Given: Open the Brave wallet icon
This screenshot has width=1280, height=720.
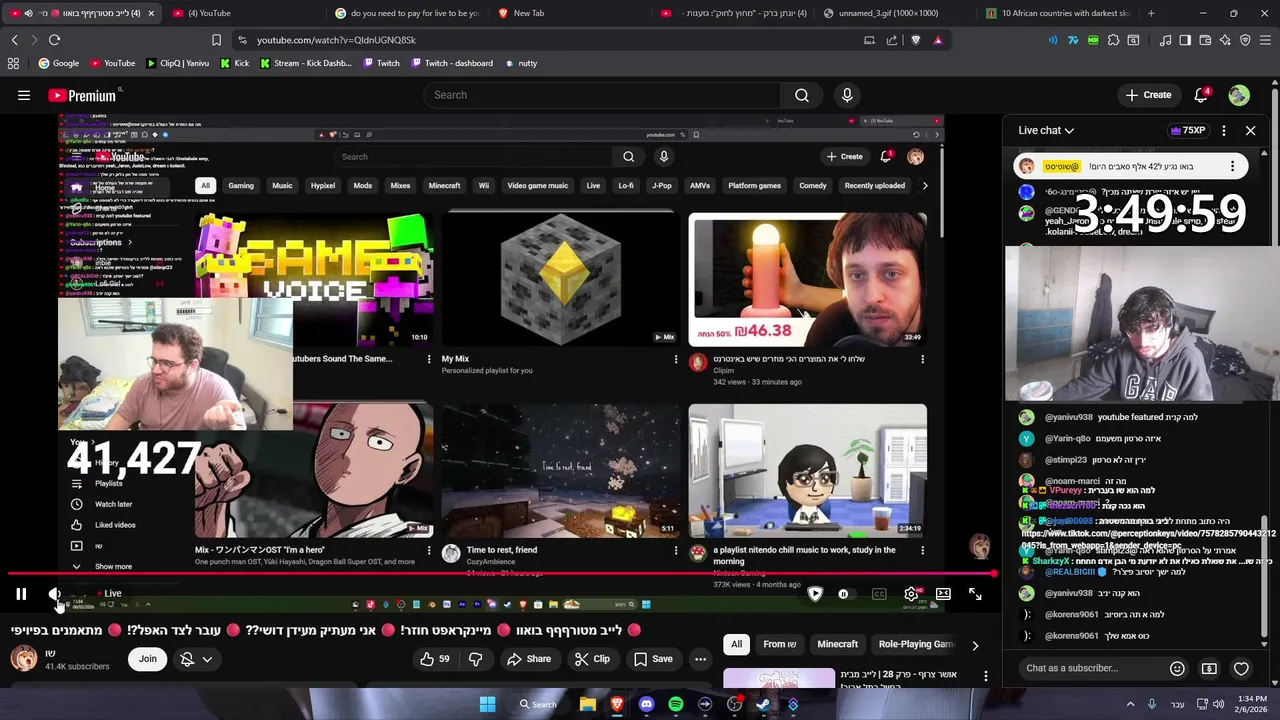Looking at the screenshot, I should click(1205, 40).
